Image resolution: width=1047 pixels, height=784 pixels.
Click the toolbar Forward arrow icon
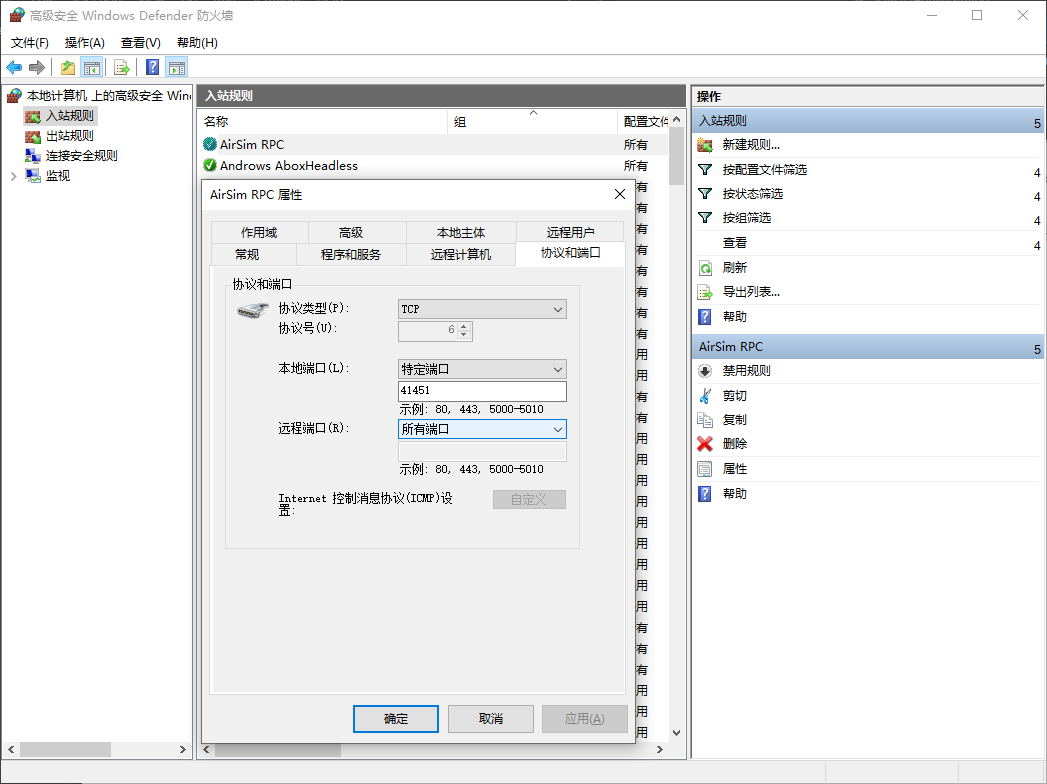point(37,67)
